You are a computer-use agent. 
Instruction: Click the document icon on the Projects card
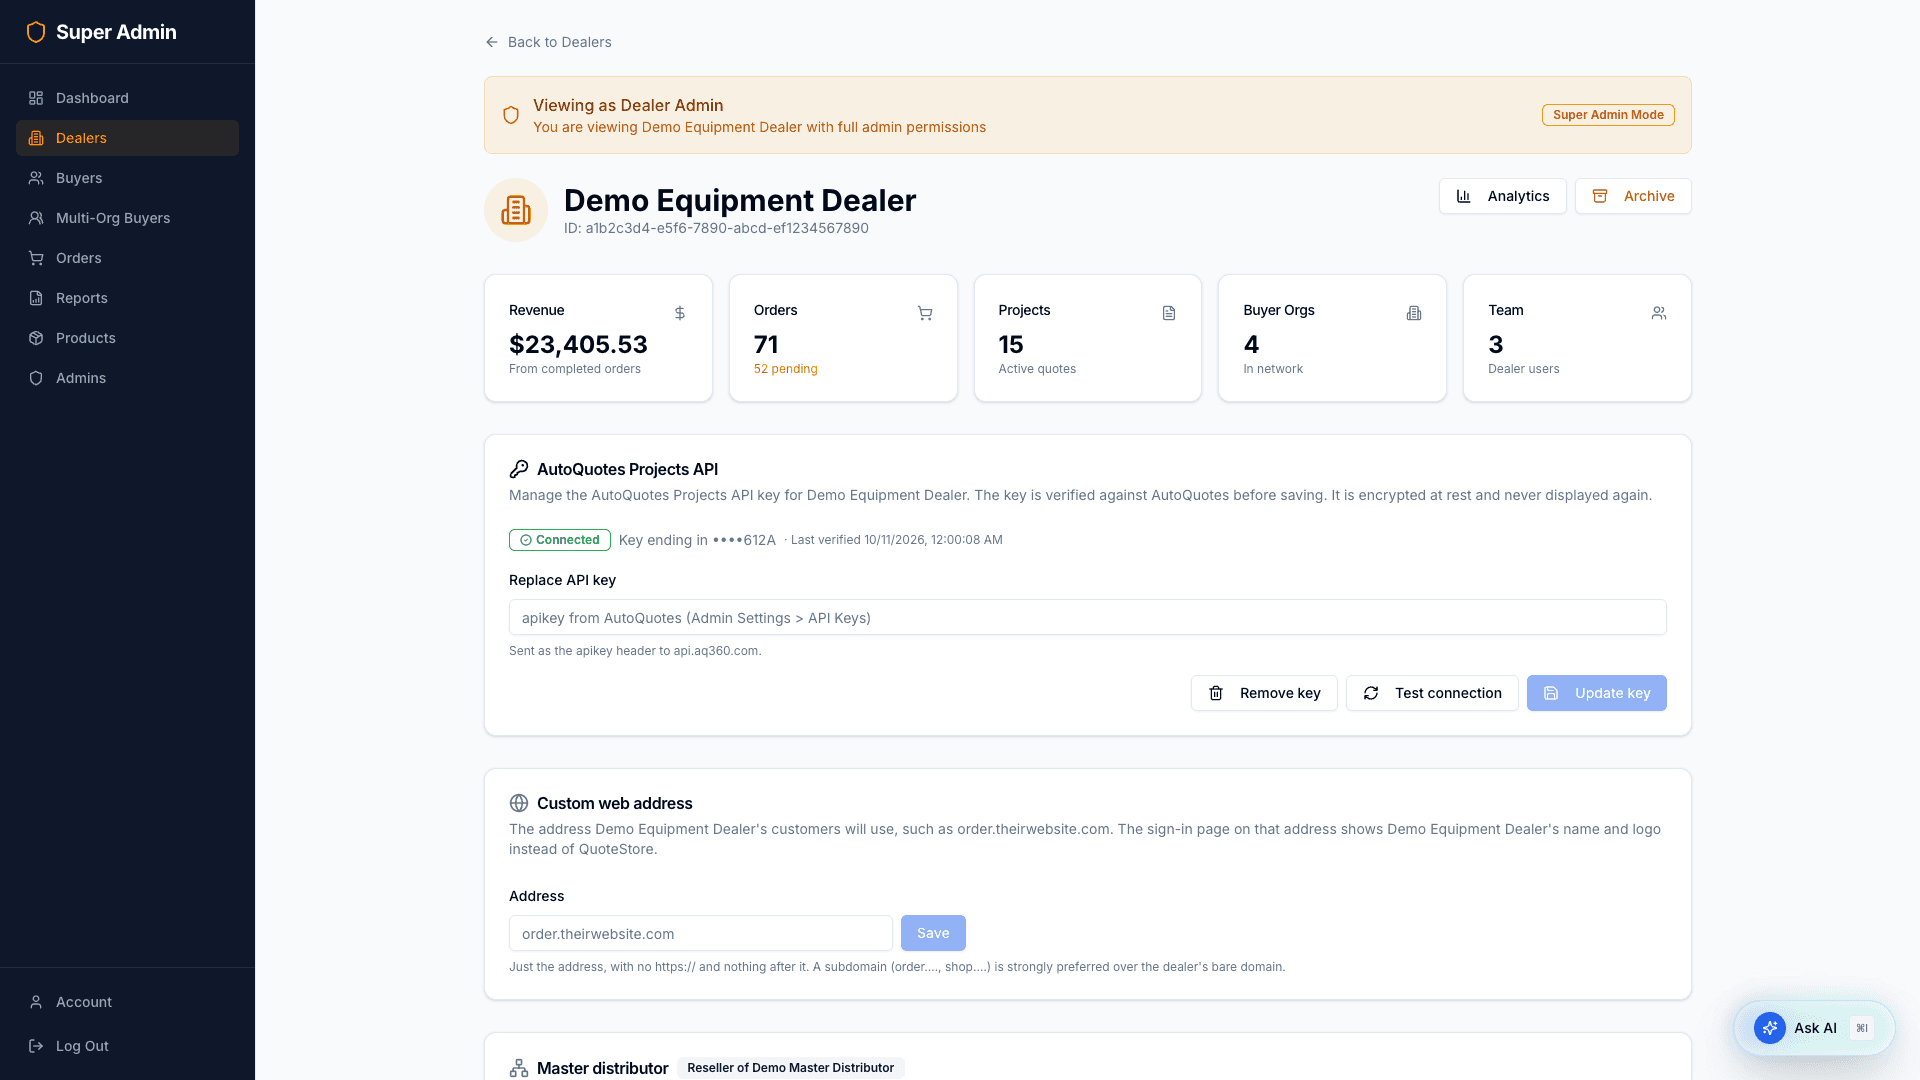coord(1169,313)
